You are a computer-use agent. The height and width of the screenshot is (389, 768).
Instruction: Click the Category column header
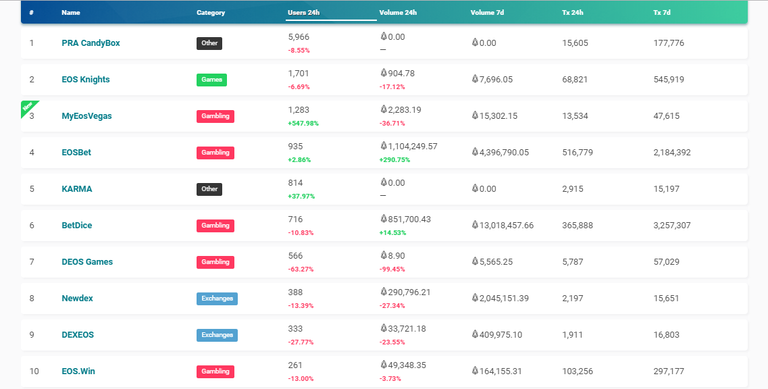[211, 13]
